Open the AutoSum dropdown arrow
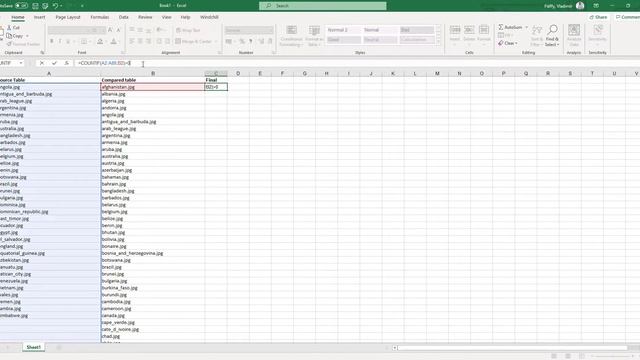The height and width of the screenshot is (360, 640). [527, 27]
